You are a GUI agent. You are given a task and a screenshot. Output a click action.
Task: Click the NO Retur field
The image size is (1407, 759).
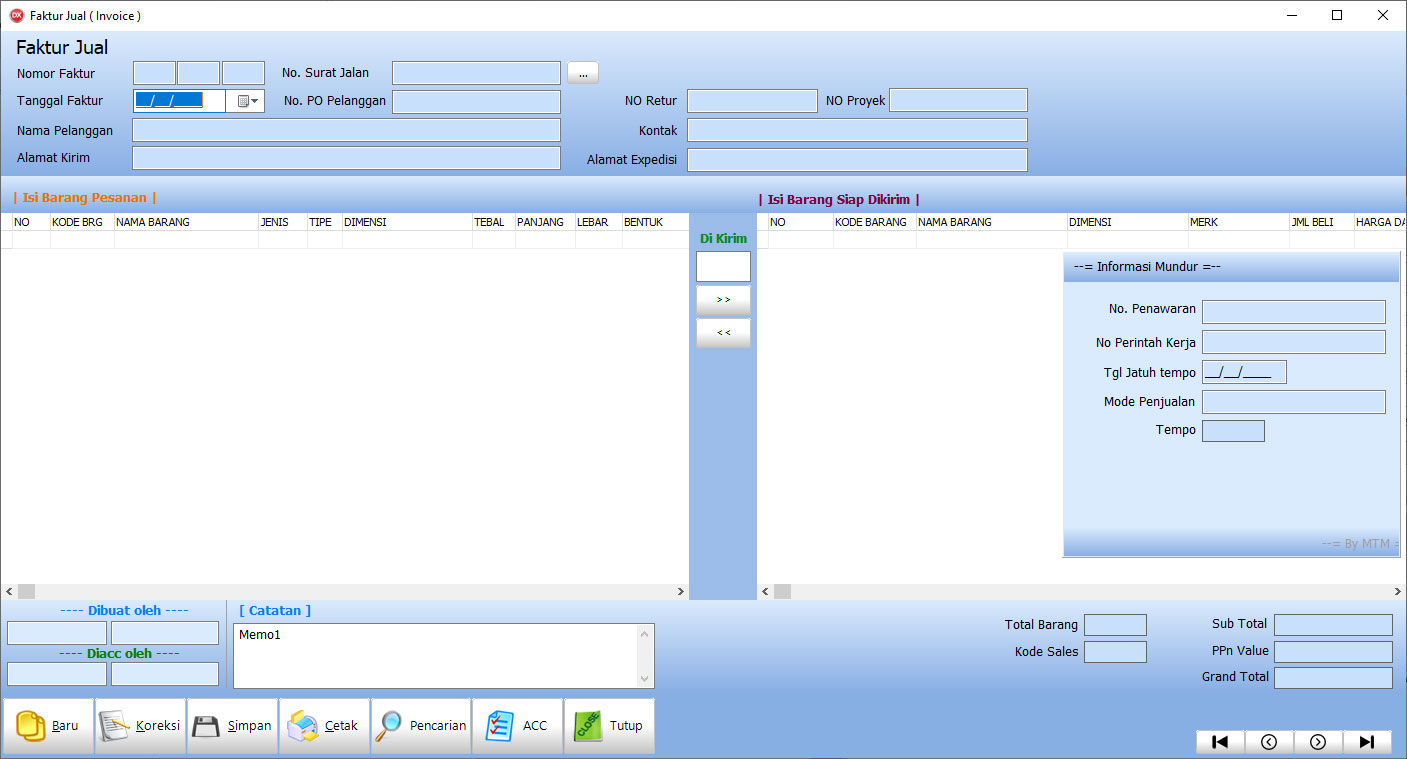pyautogui.click(x=752, y=101)
